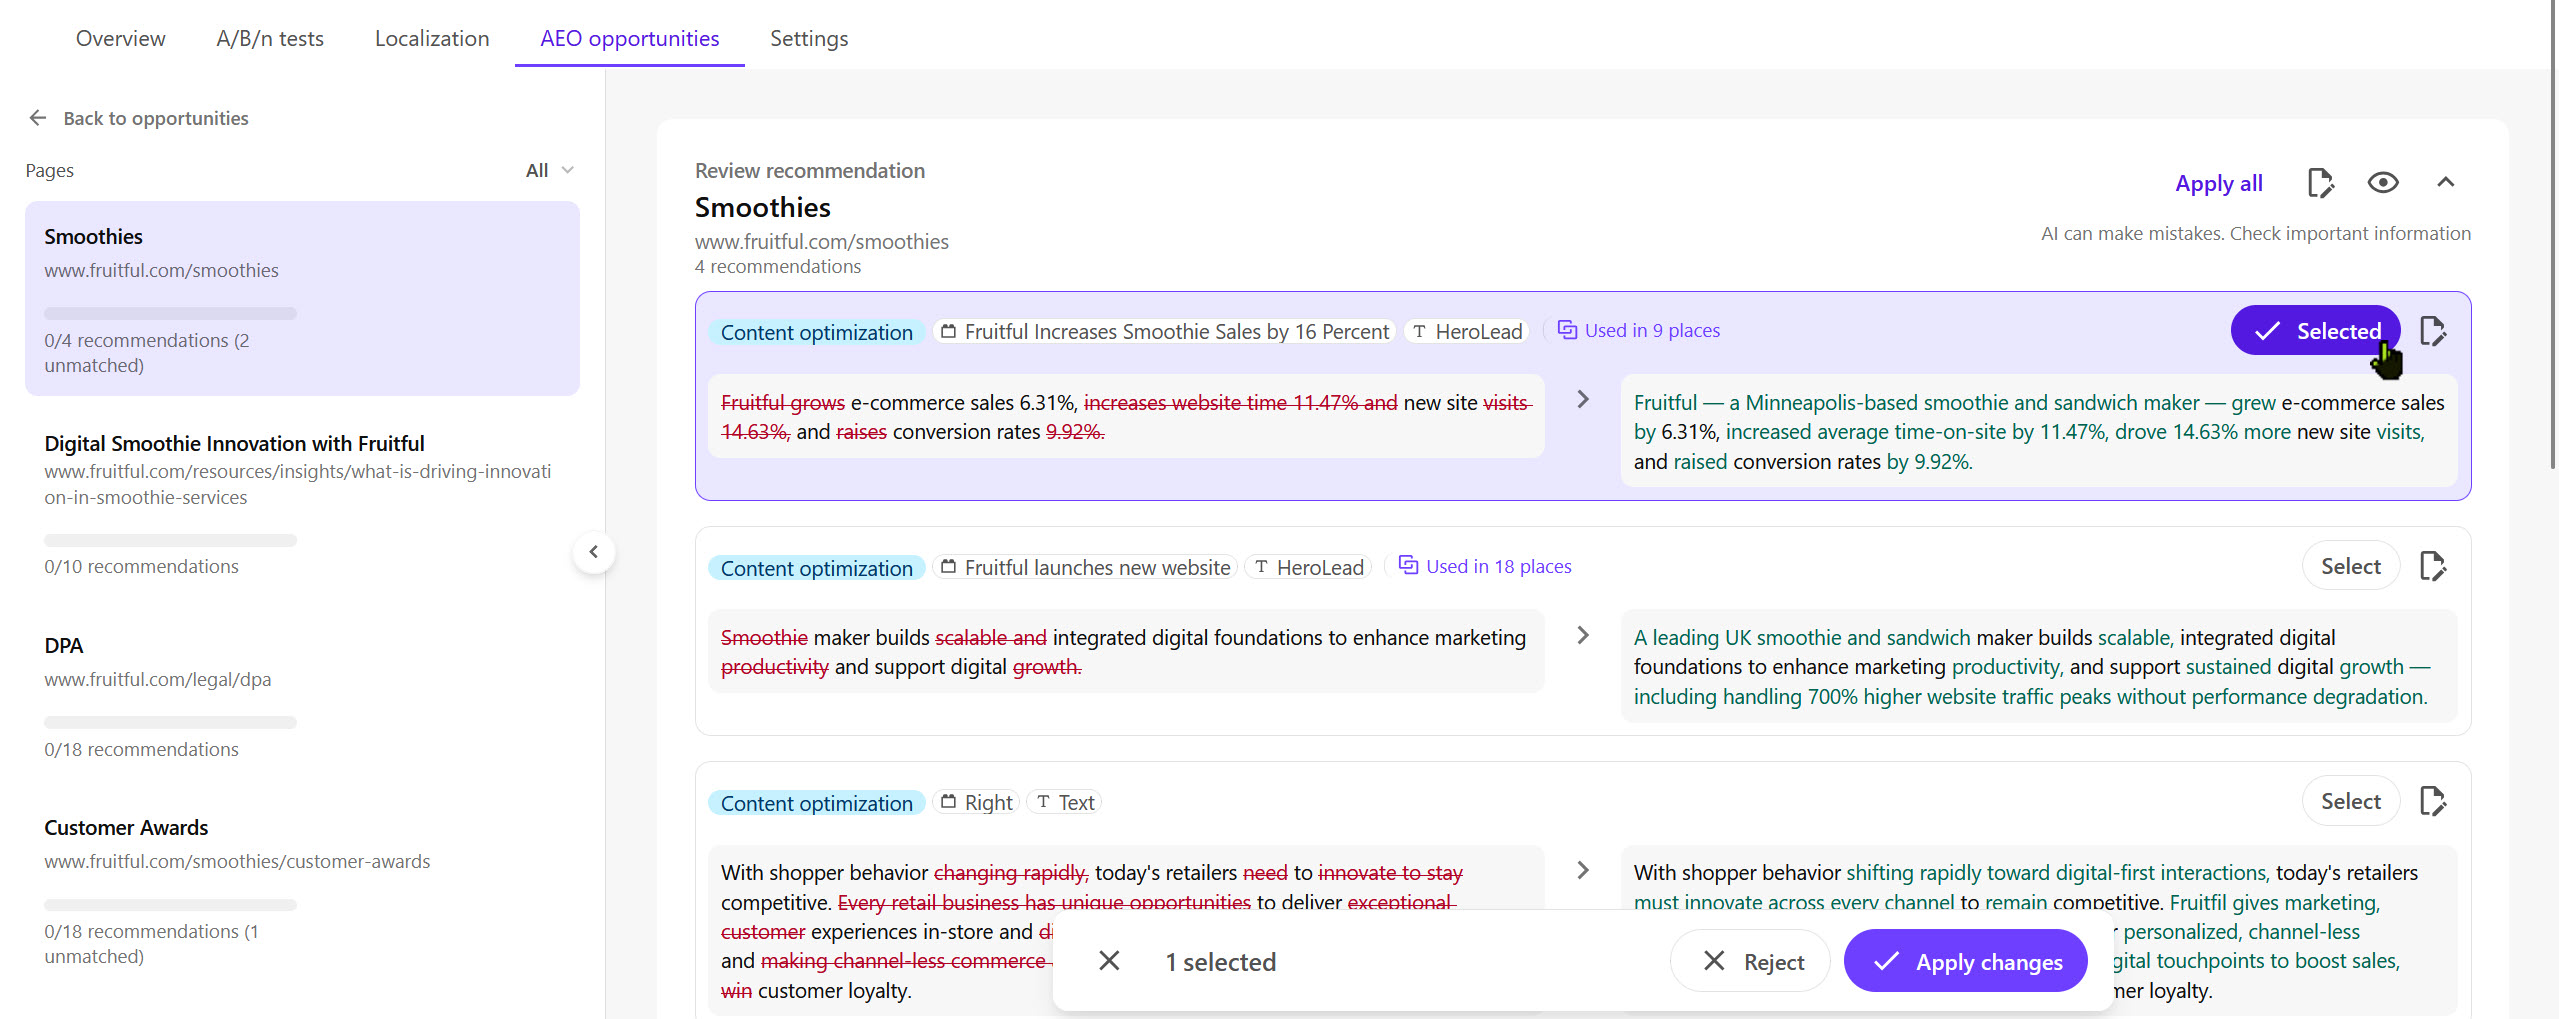
Task: Click 0/10 recommendations text
Action: [141, 566]
